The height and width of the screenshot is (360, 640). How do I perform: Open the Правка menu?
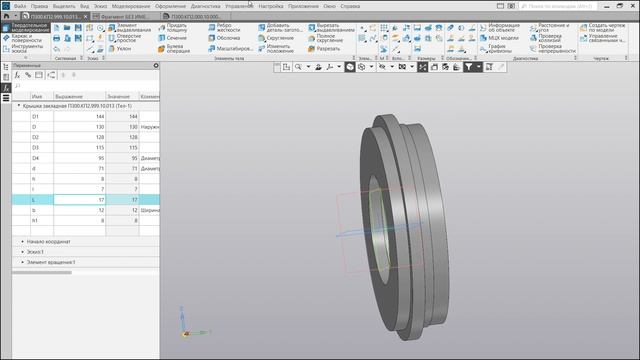coord(39,6)
